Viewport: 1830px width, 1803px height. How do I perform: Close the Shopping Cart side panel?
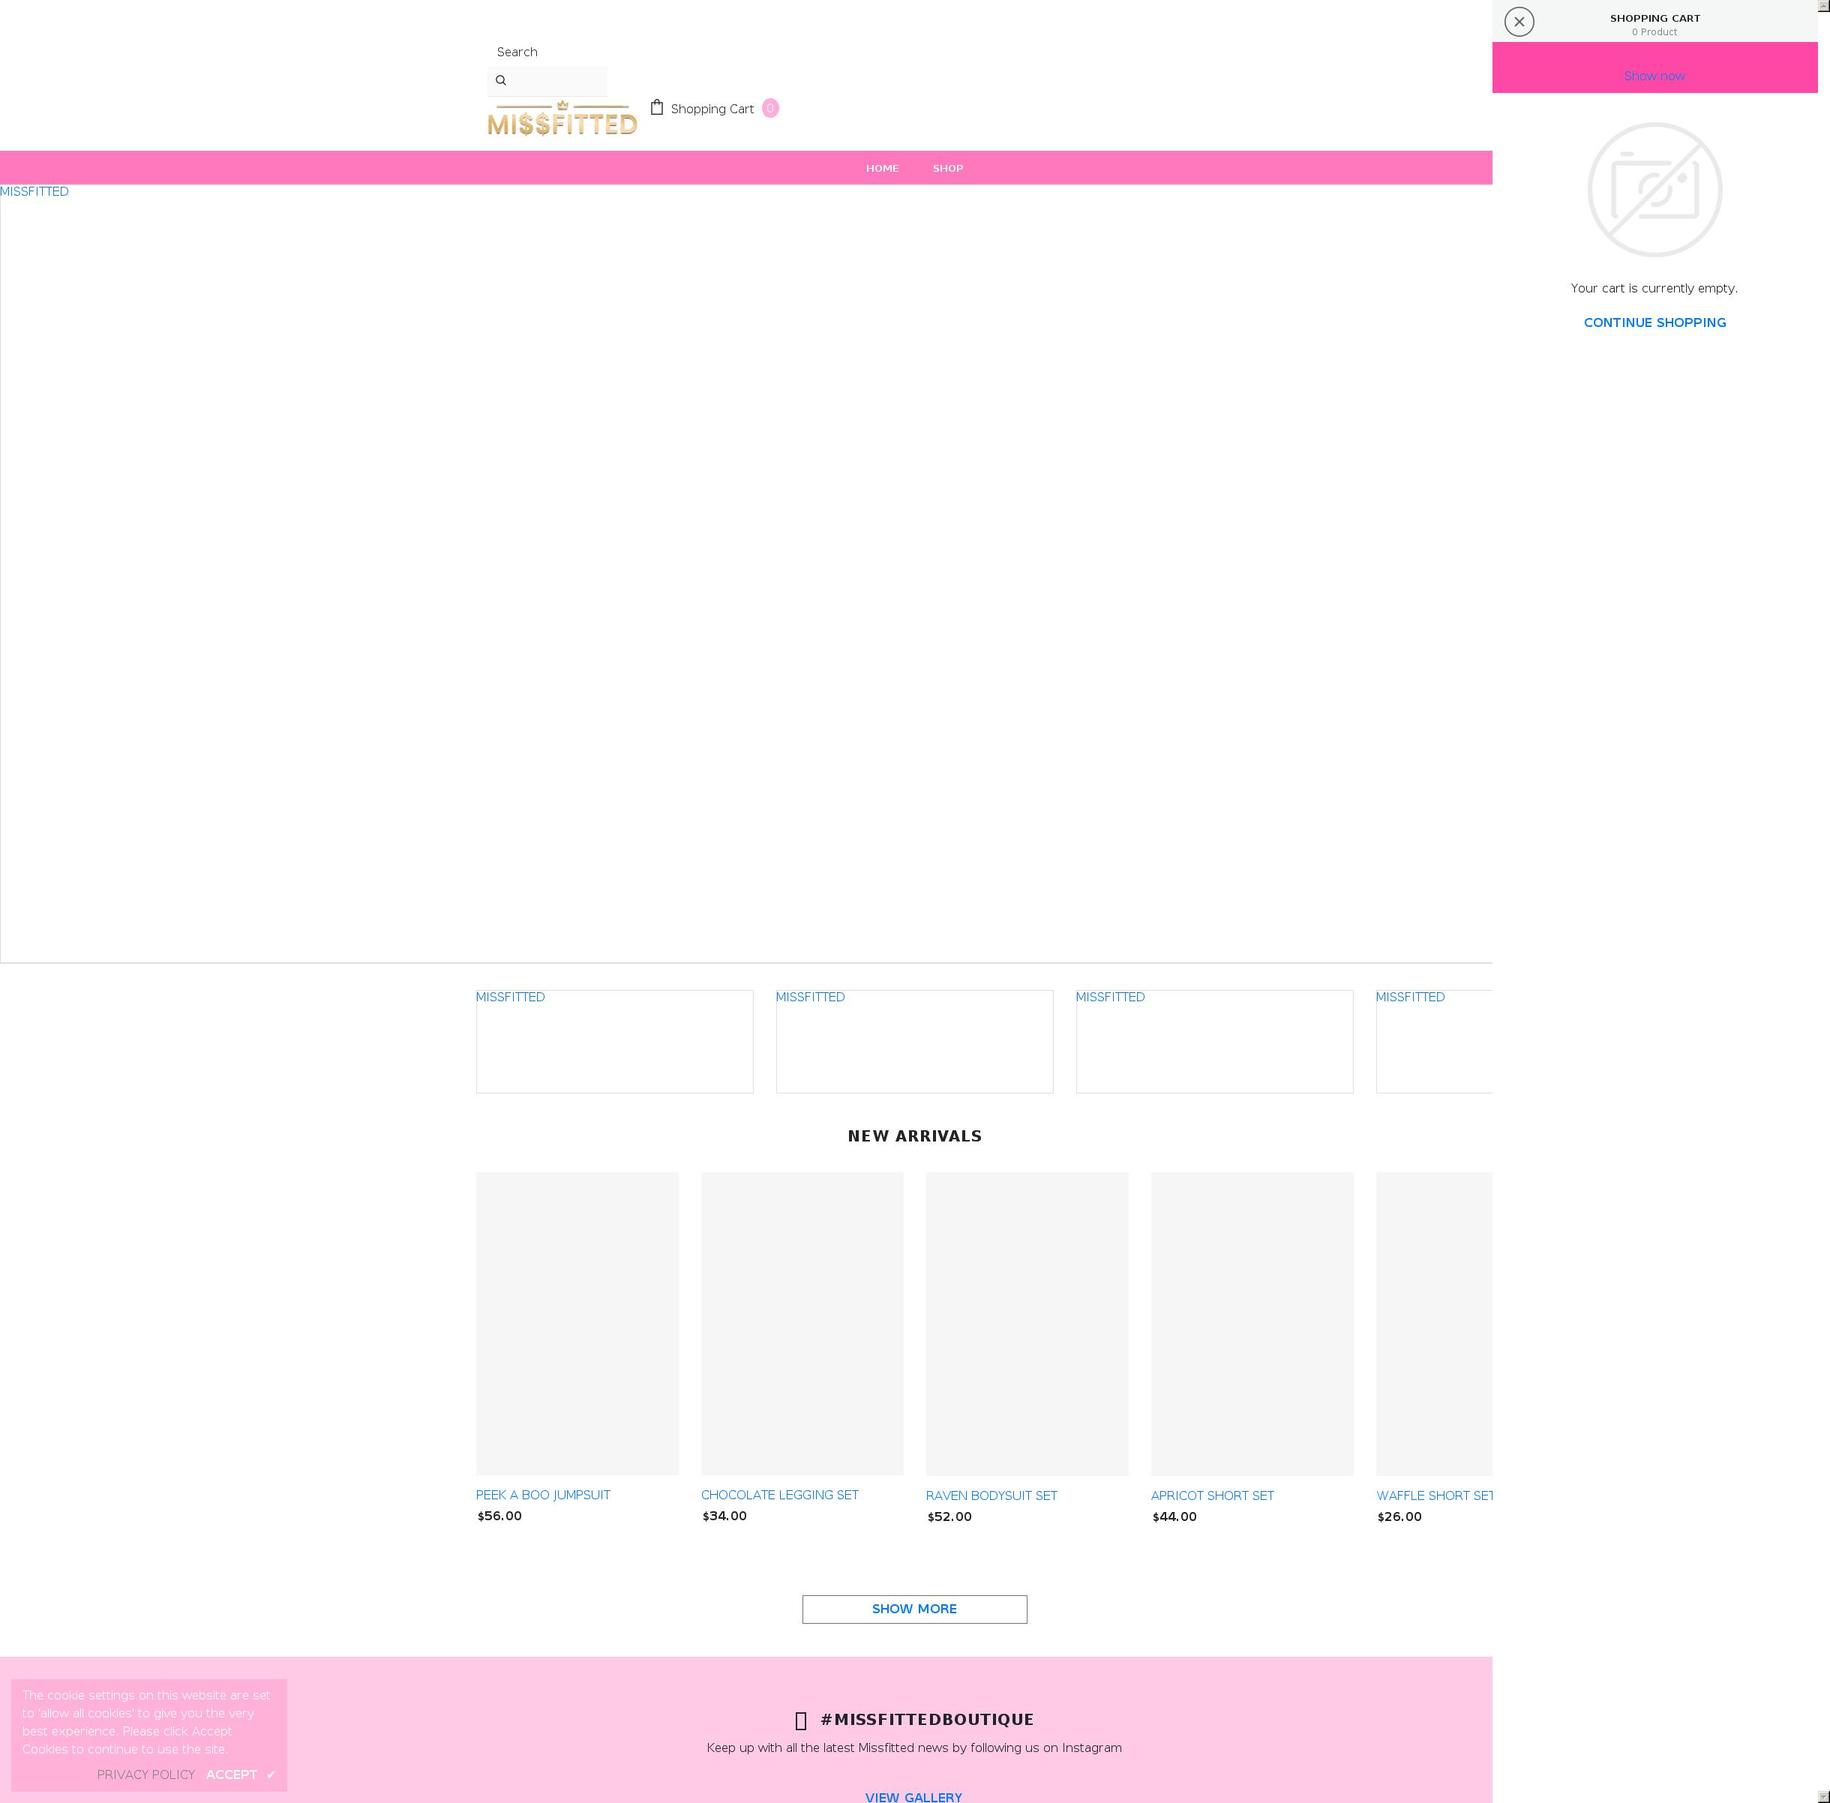[1519, 21]
